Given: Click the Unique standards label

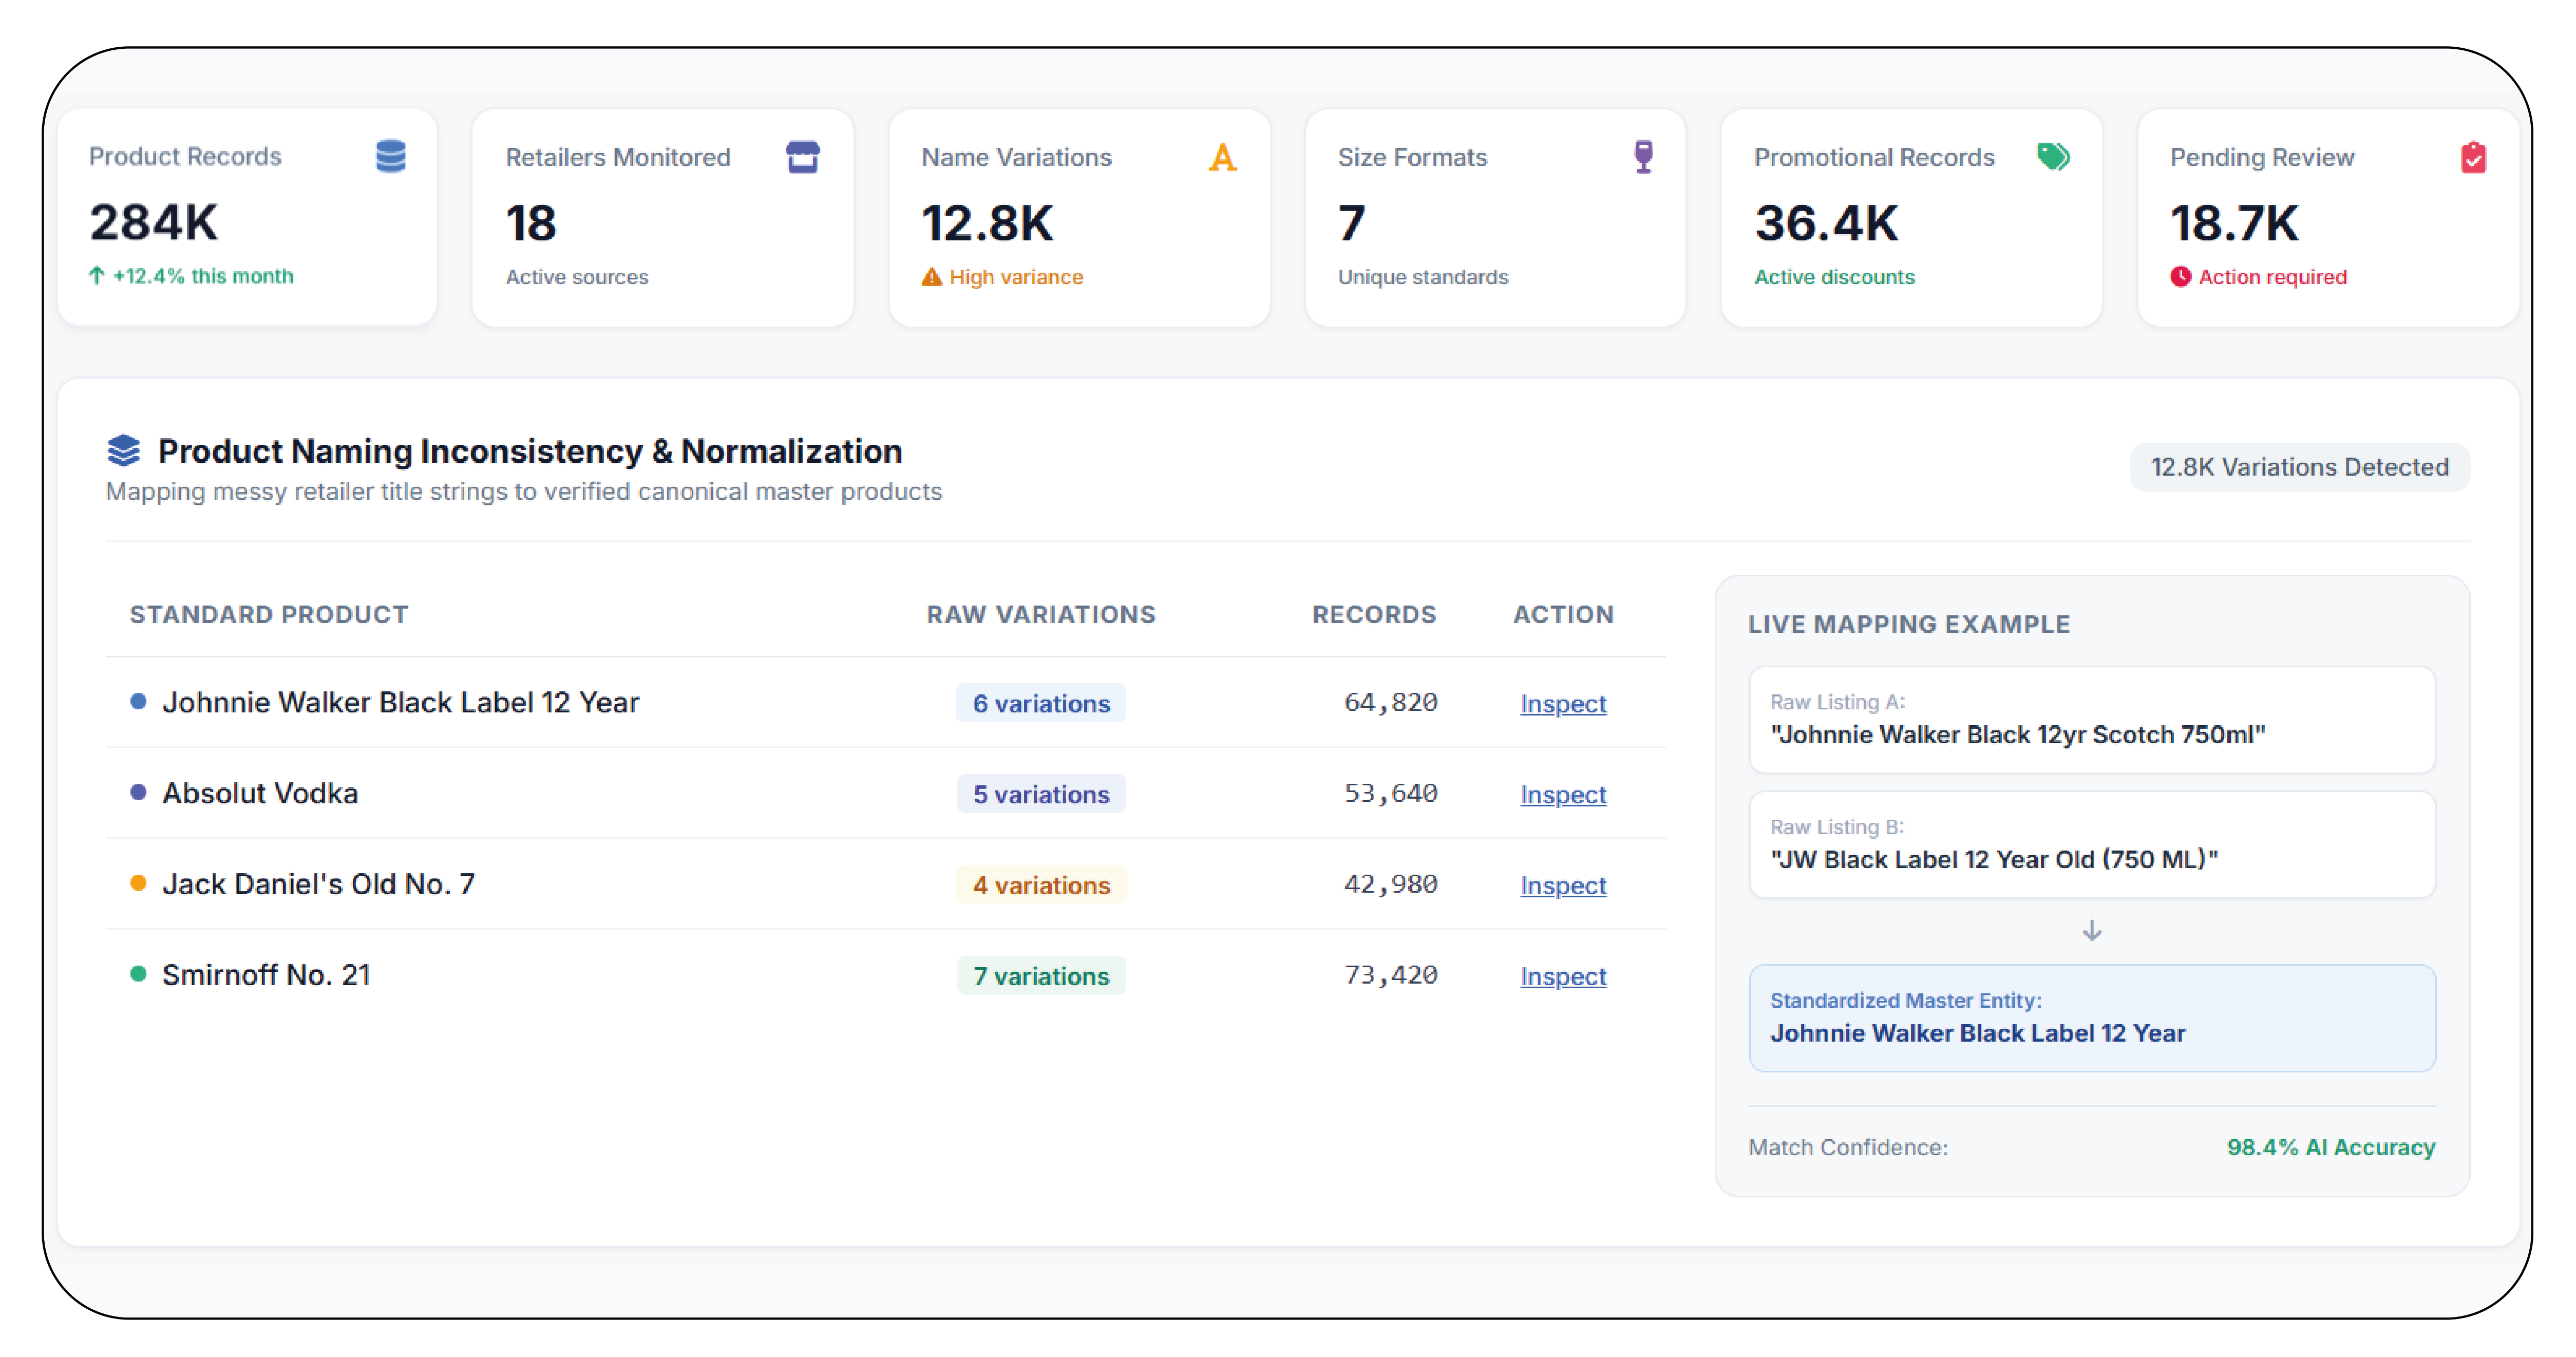Looking at the screenshot, I should coord(1423,277).
